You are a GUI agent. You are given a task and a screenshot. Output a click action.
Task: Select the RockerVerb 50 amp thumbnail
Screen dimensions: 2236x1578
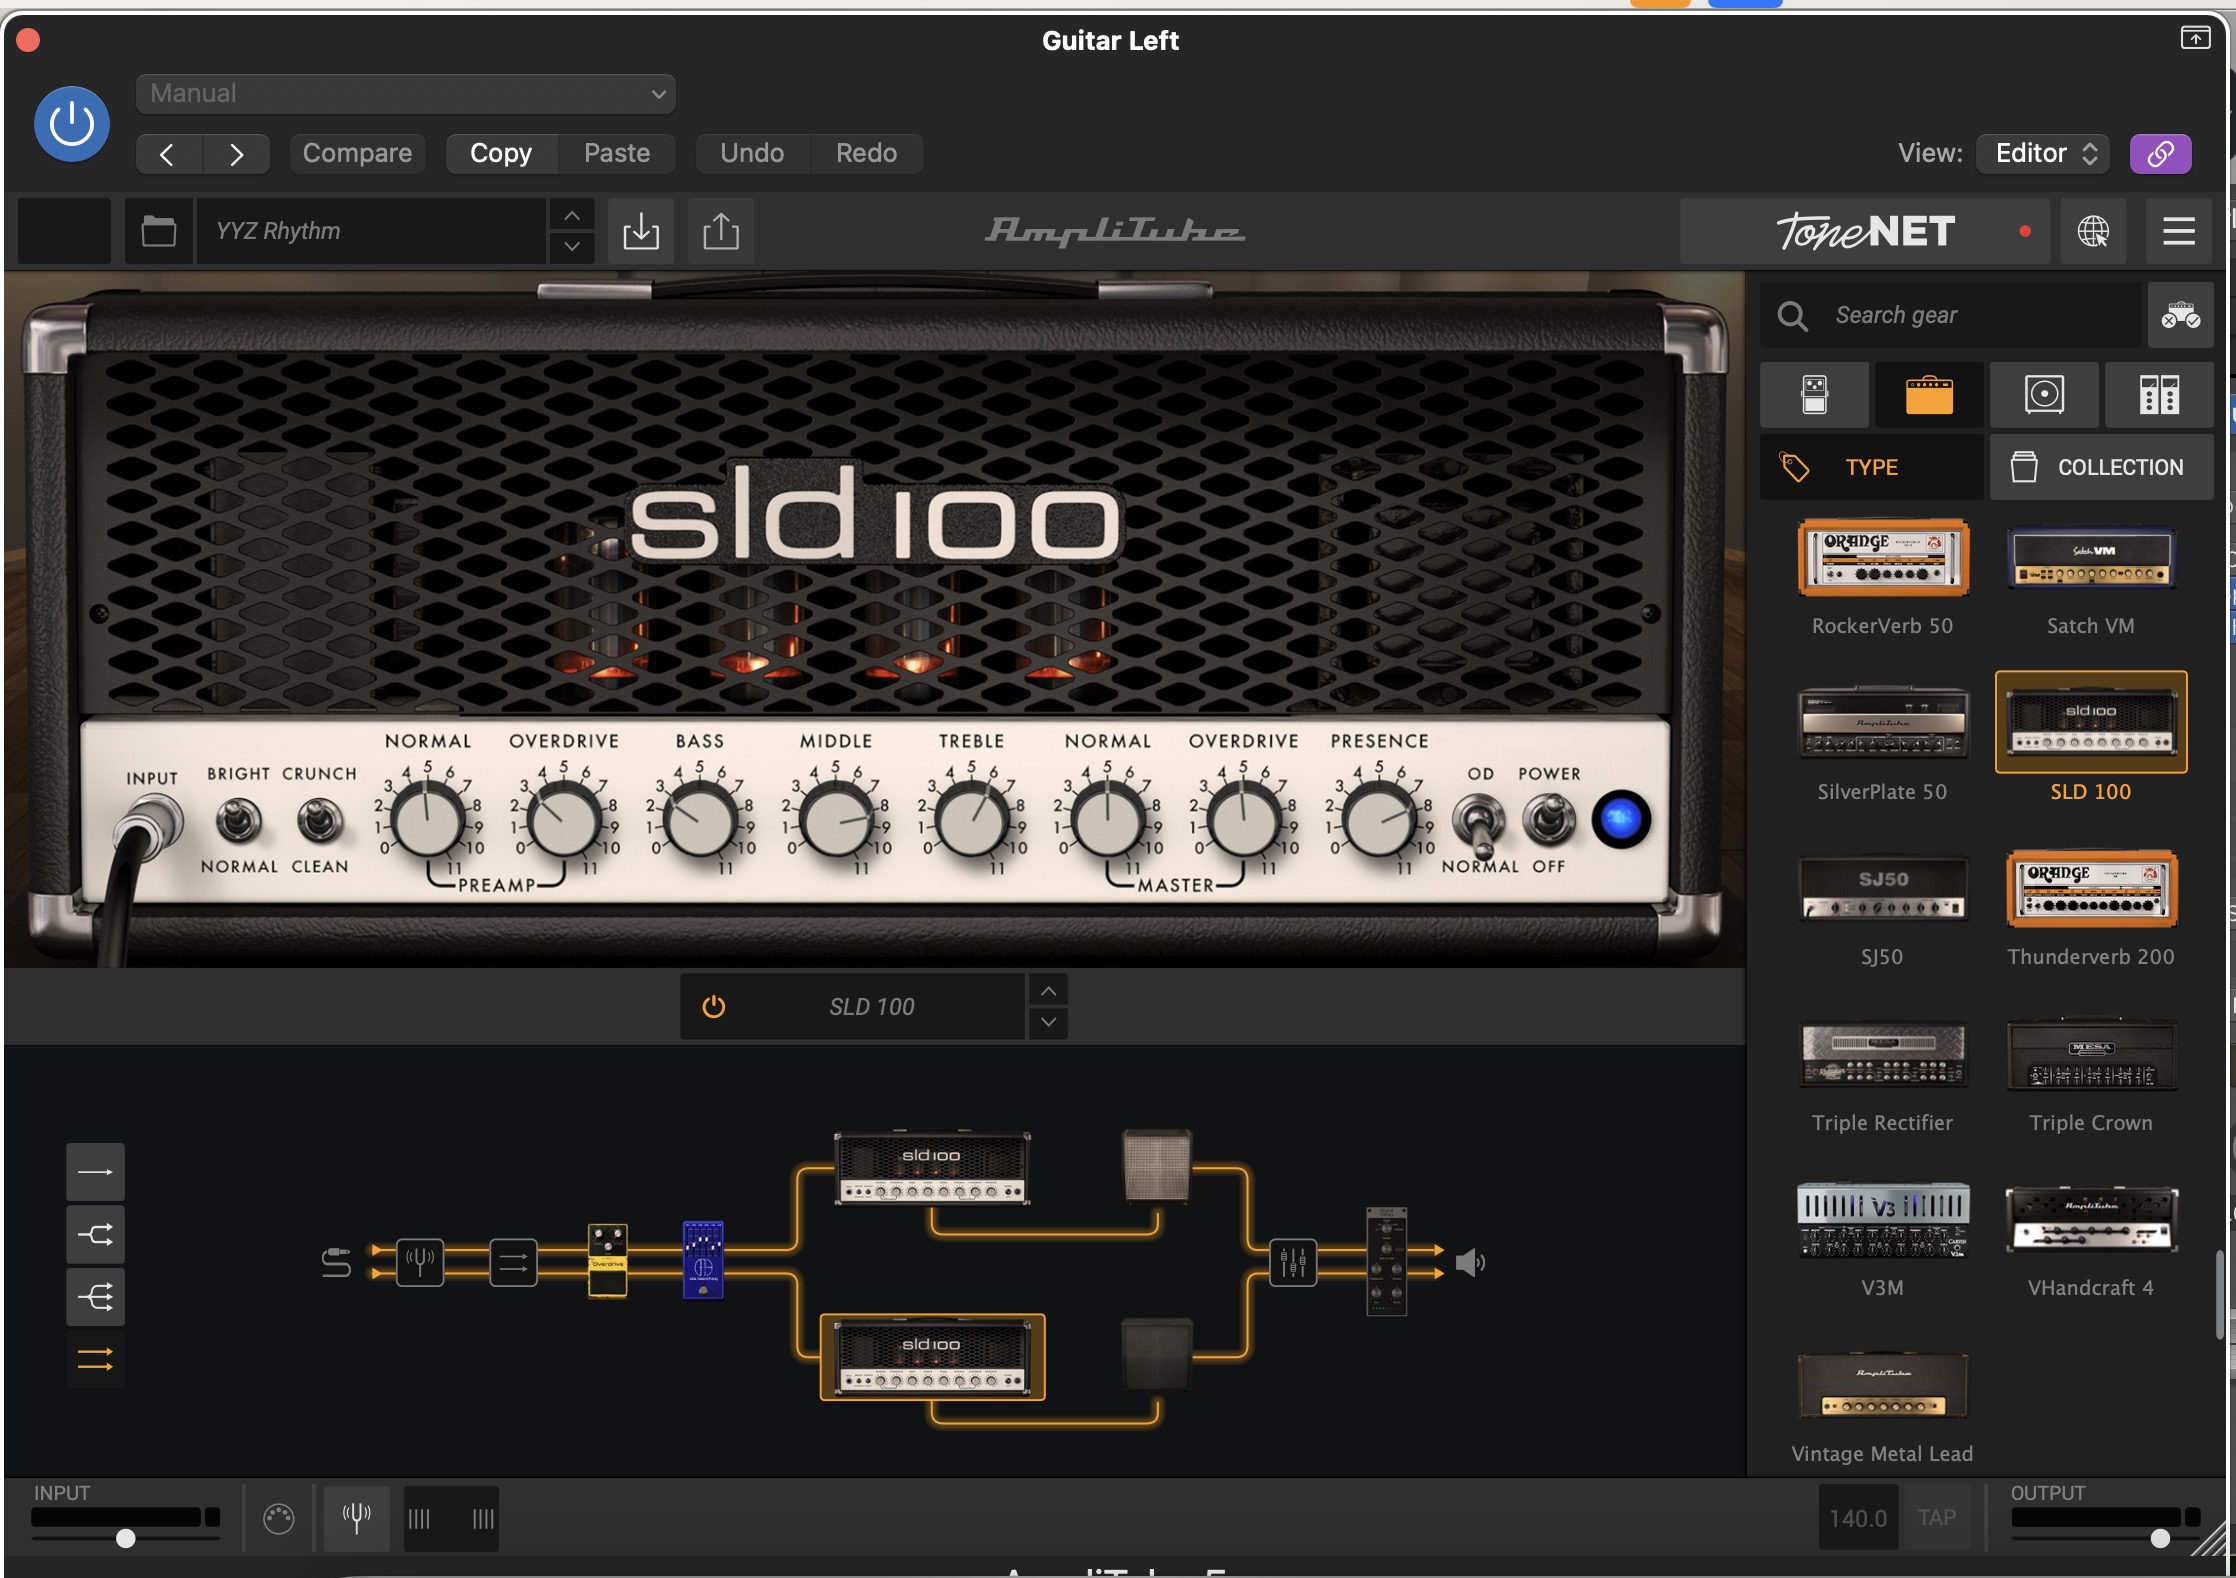coord(1883,558)
